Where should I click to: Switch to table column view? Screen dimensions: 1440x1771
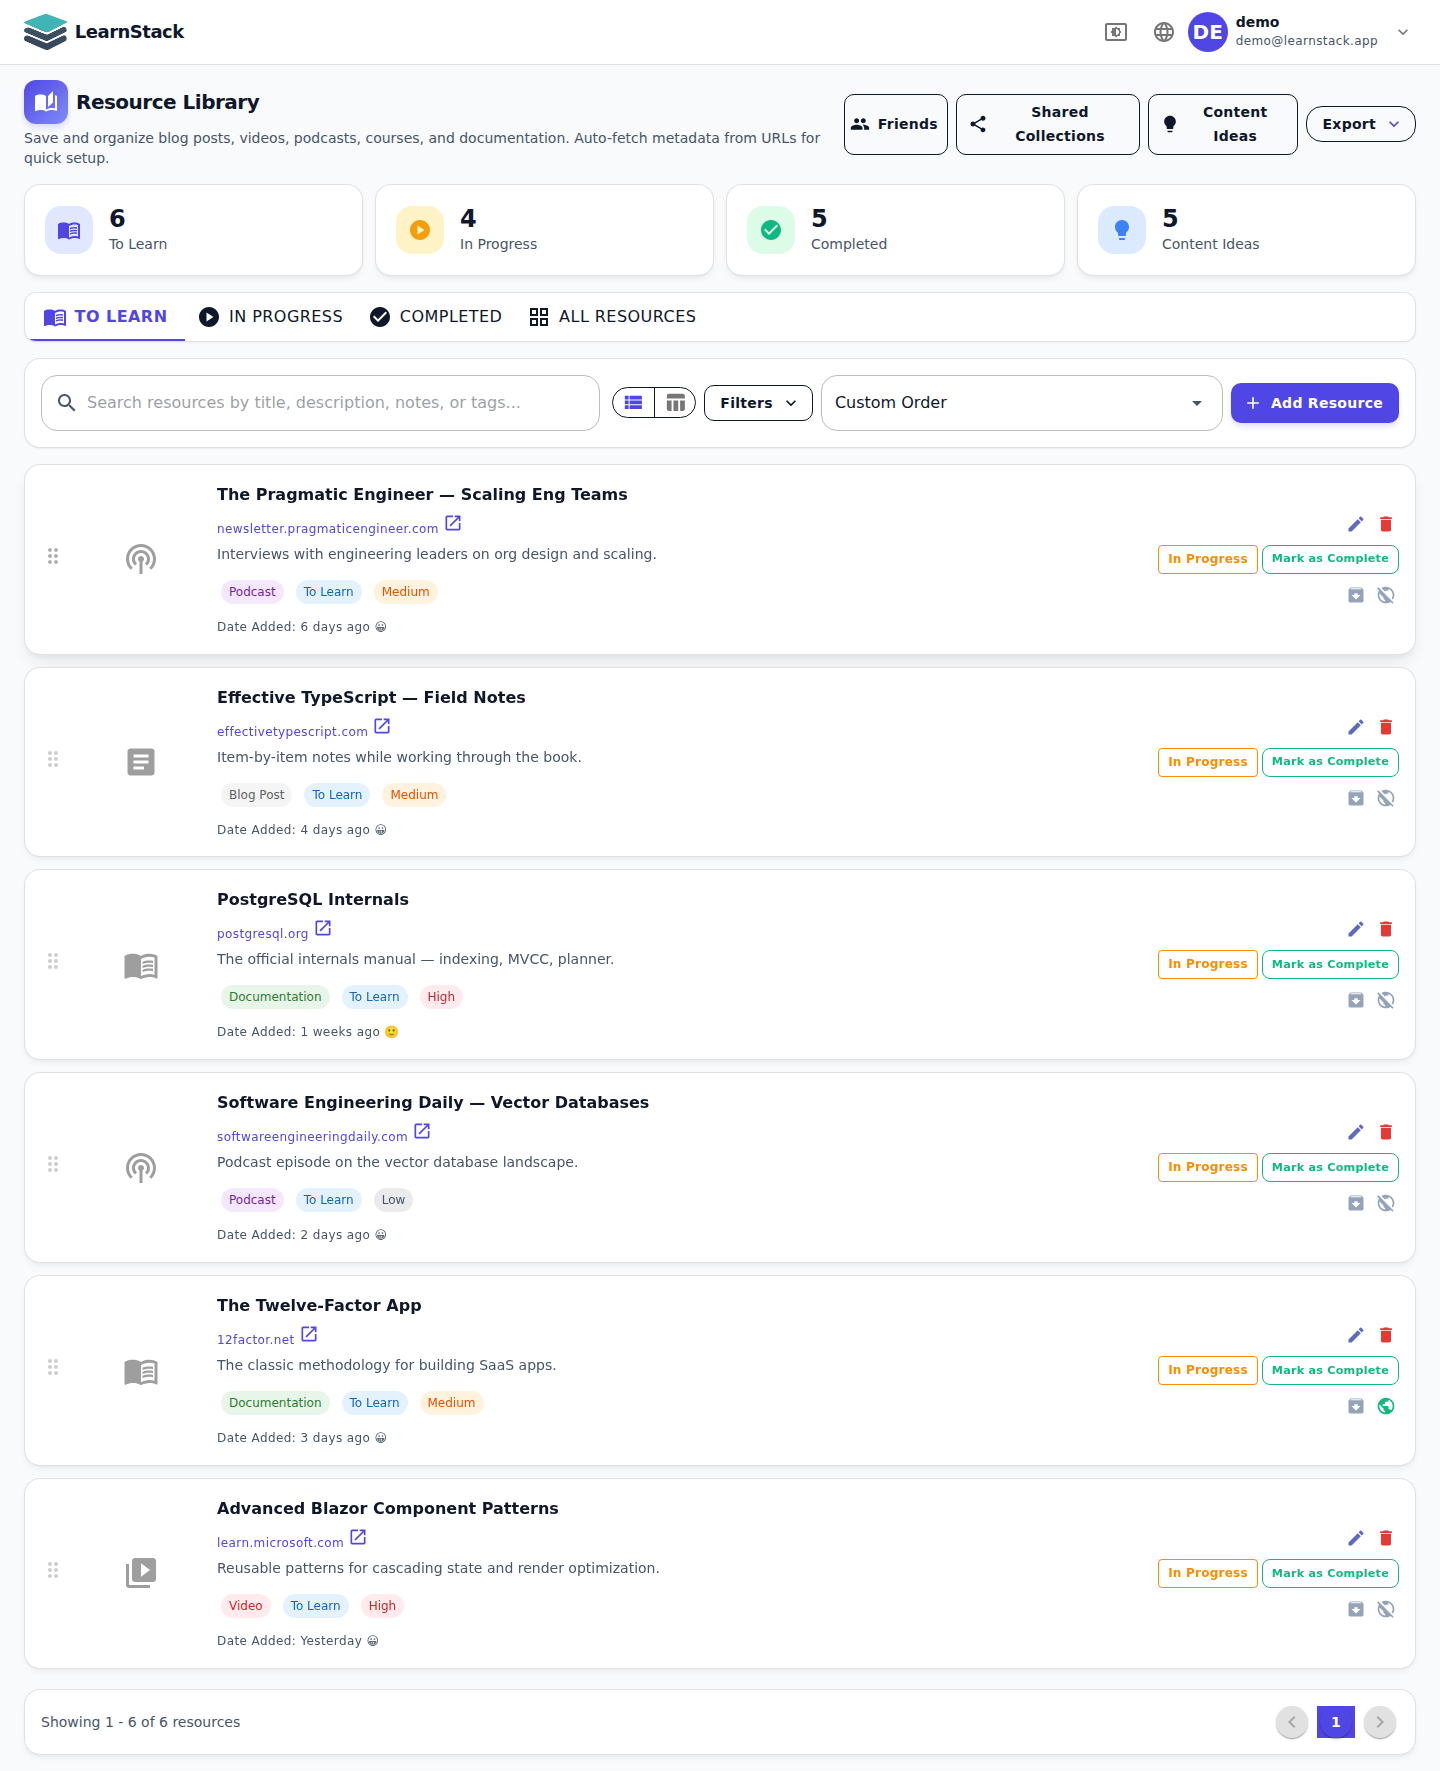point(676,403)
